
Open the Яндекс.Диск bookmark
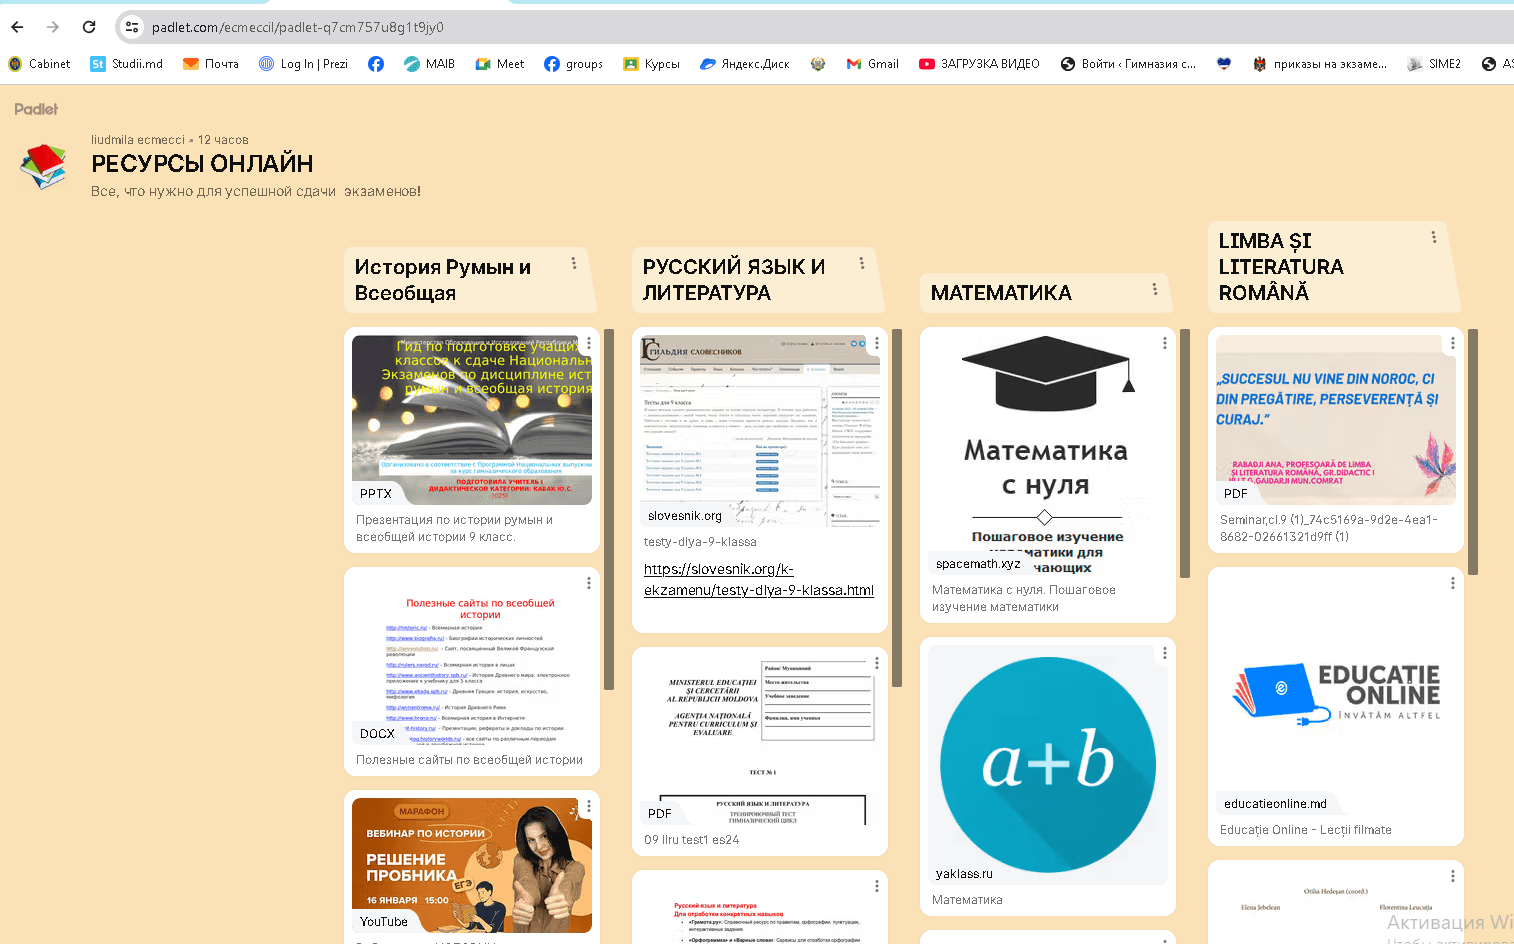pos(744,64)
